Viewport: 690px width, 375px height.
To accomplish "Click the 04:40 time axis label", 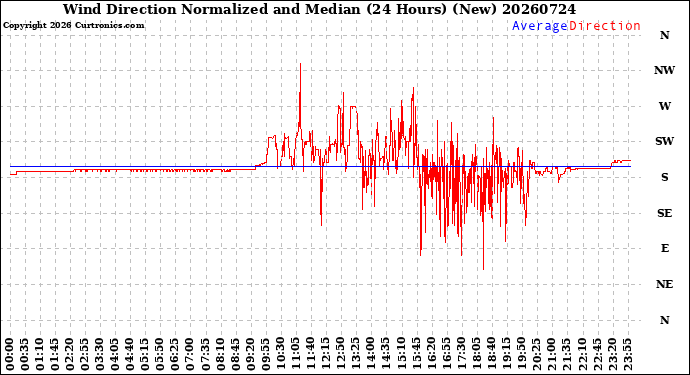I will click(130, 354).
